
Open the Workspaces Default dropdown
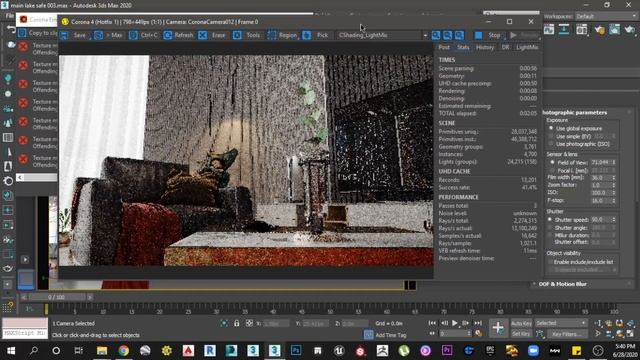[x=606, y=16]
